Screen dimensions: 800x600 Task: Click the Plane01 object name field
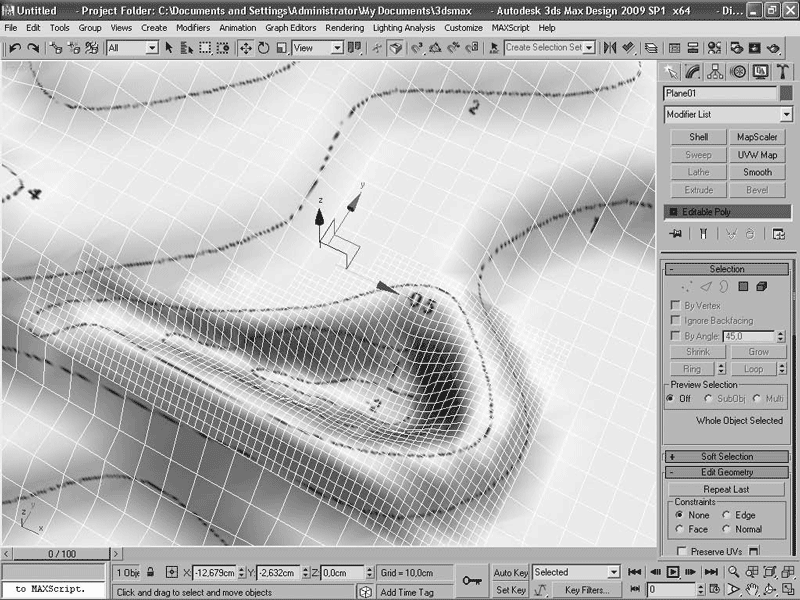point(720,93)
